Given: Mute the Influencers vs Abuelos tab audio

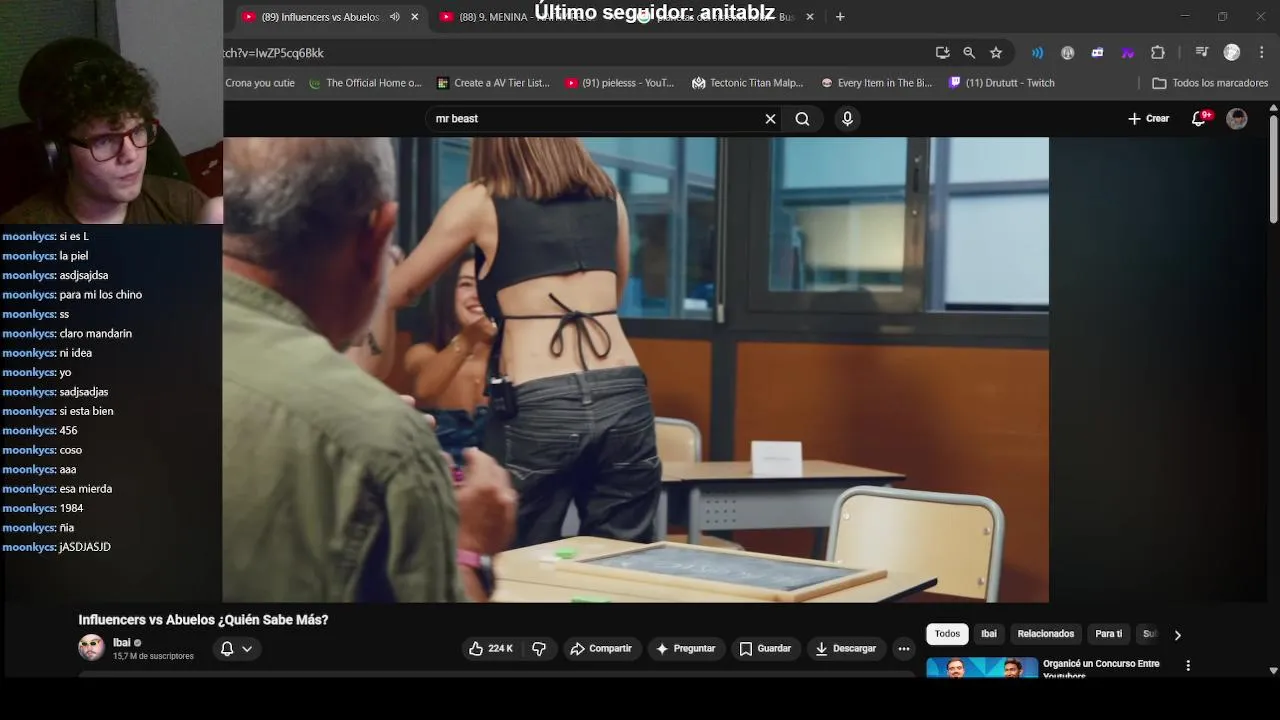Looking at the screenshot, I should point(395,17).
